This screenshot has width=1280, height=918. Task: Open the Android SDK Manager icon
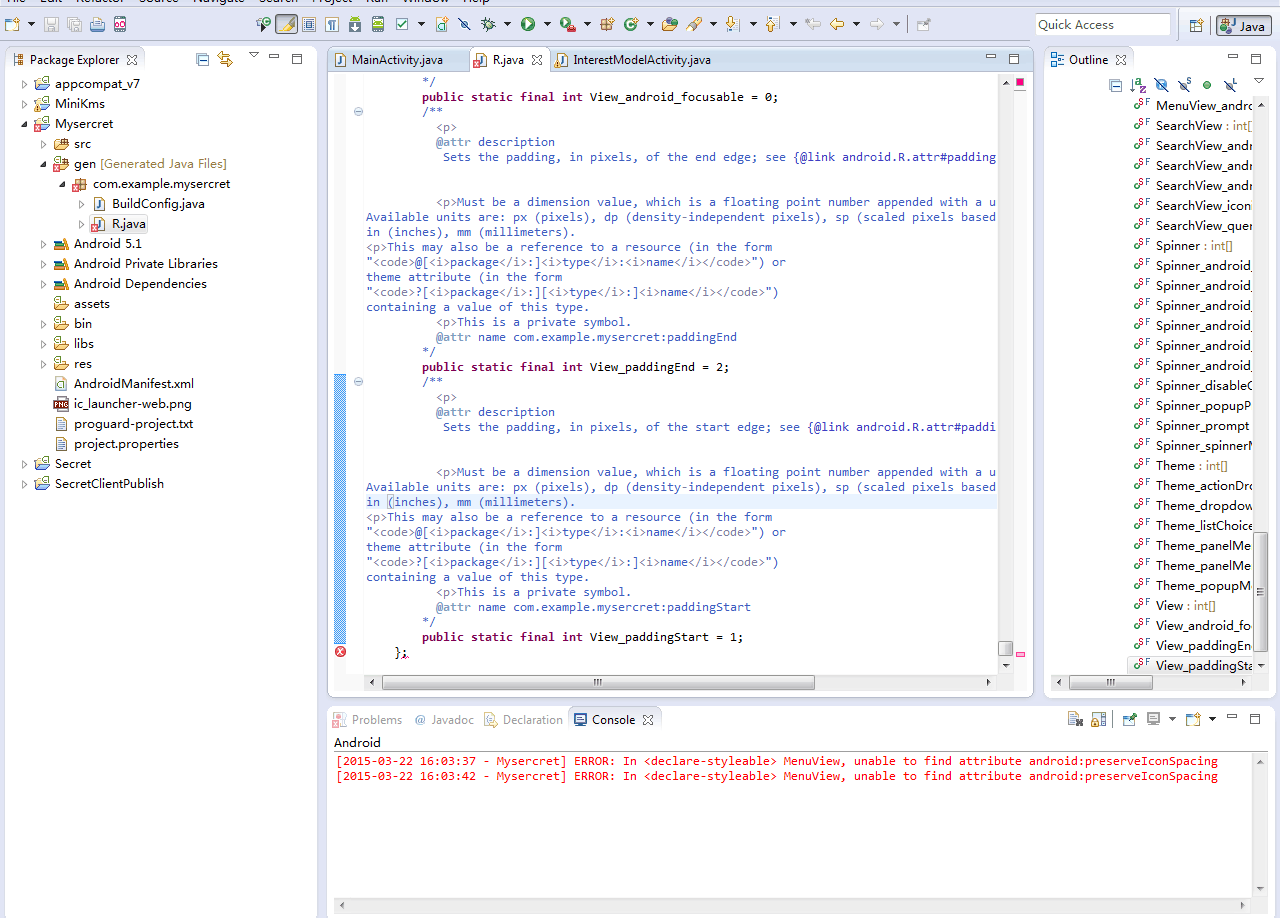[354, 24]
